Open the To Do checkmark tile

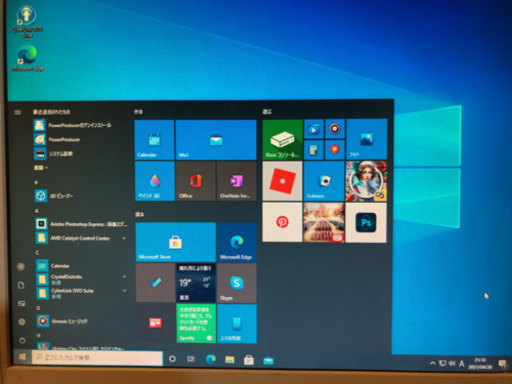click(155, 283)
